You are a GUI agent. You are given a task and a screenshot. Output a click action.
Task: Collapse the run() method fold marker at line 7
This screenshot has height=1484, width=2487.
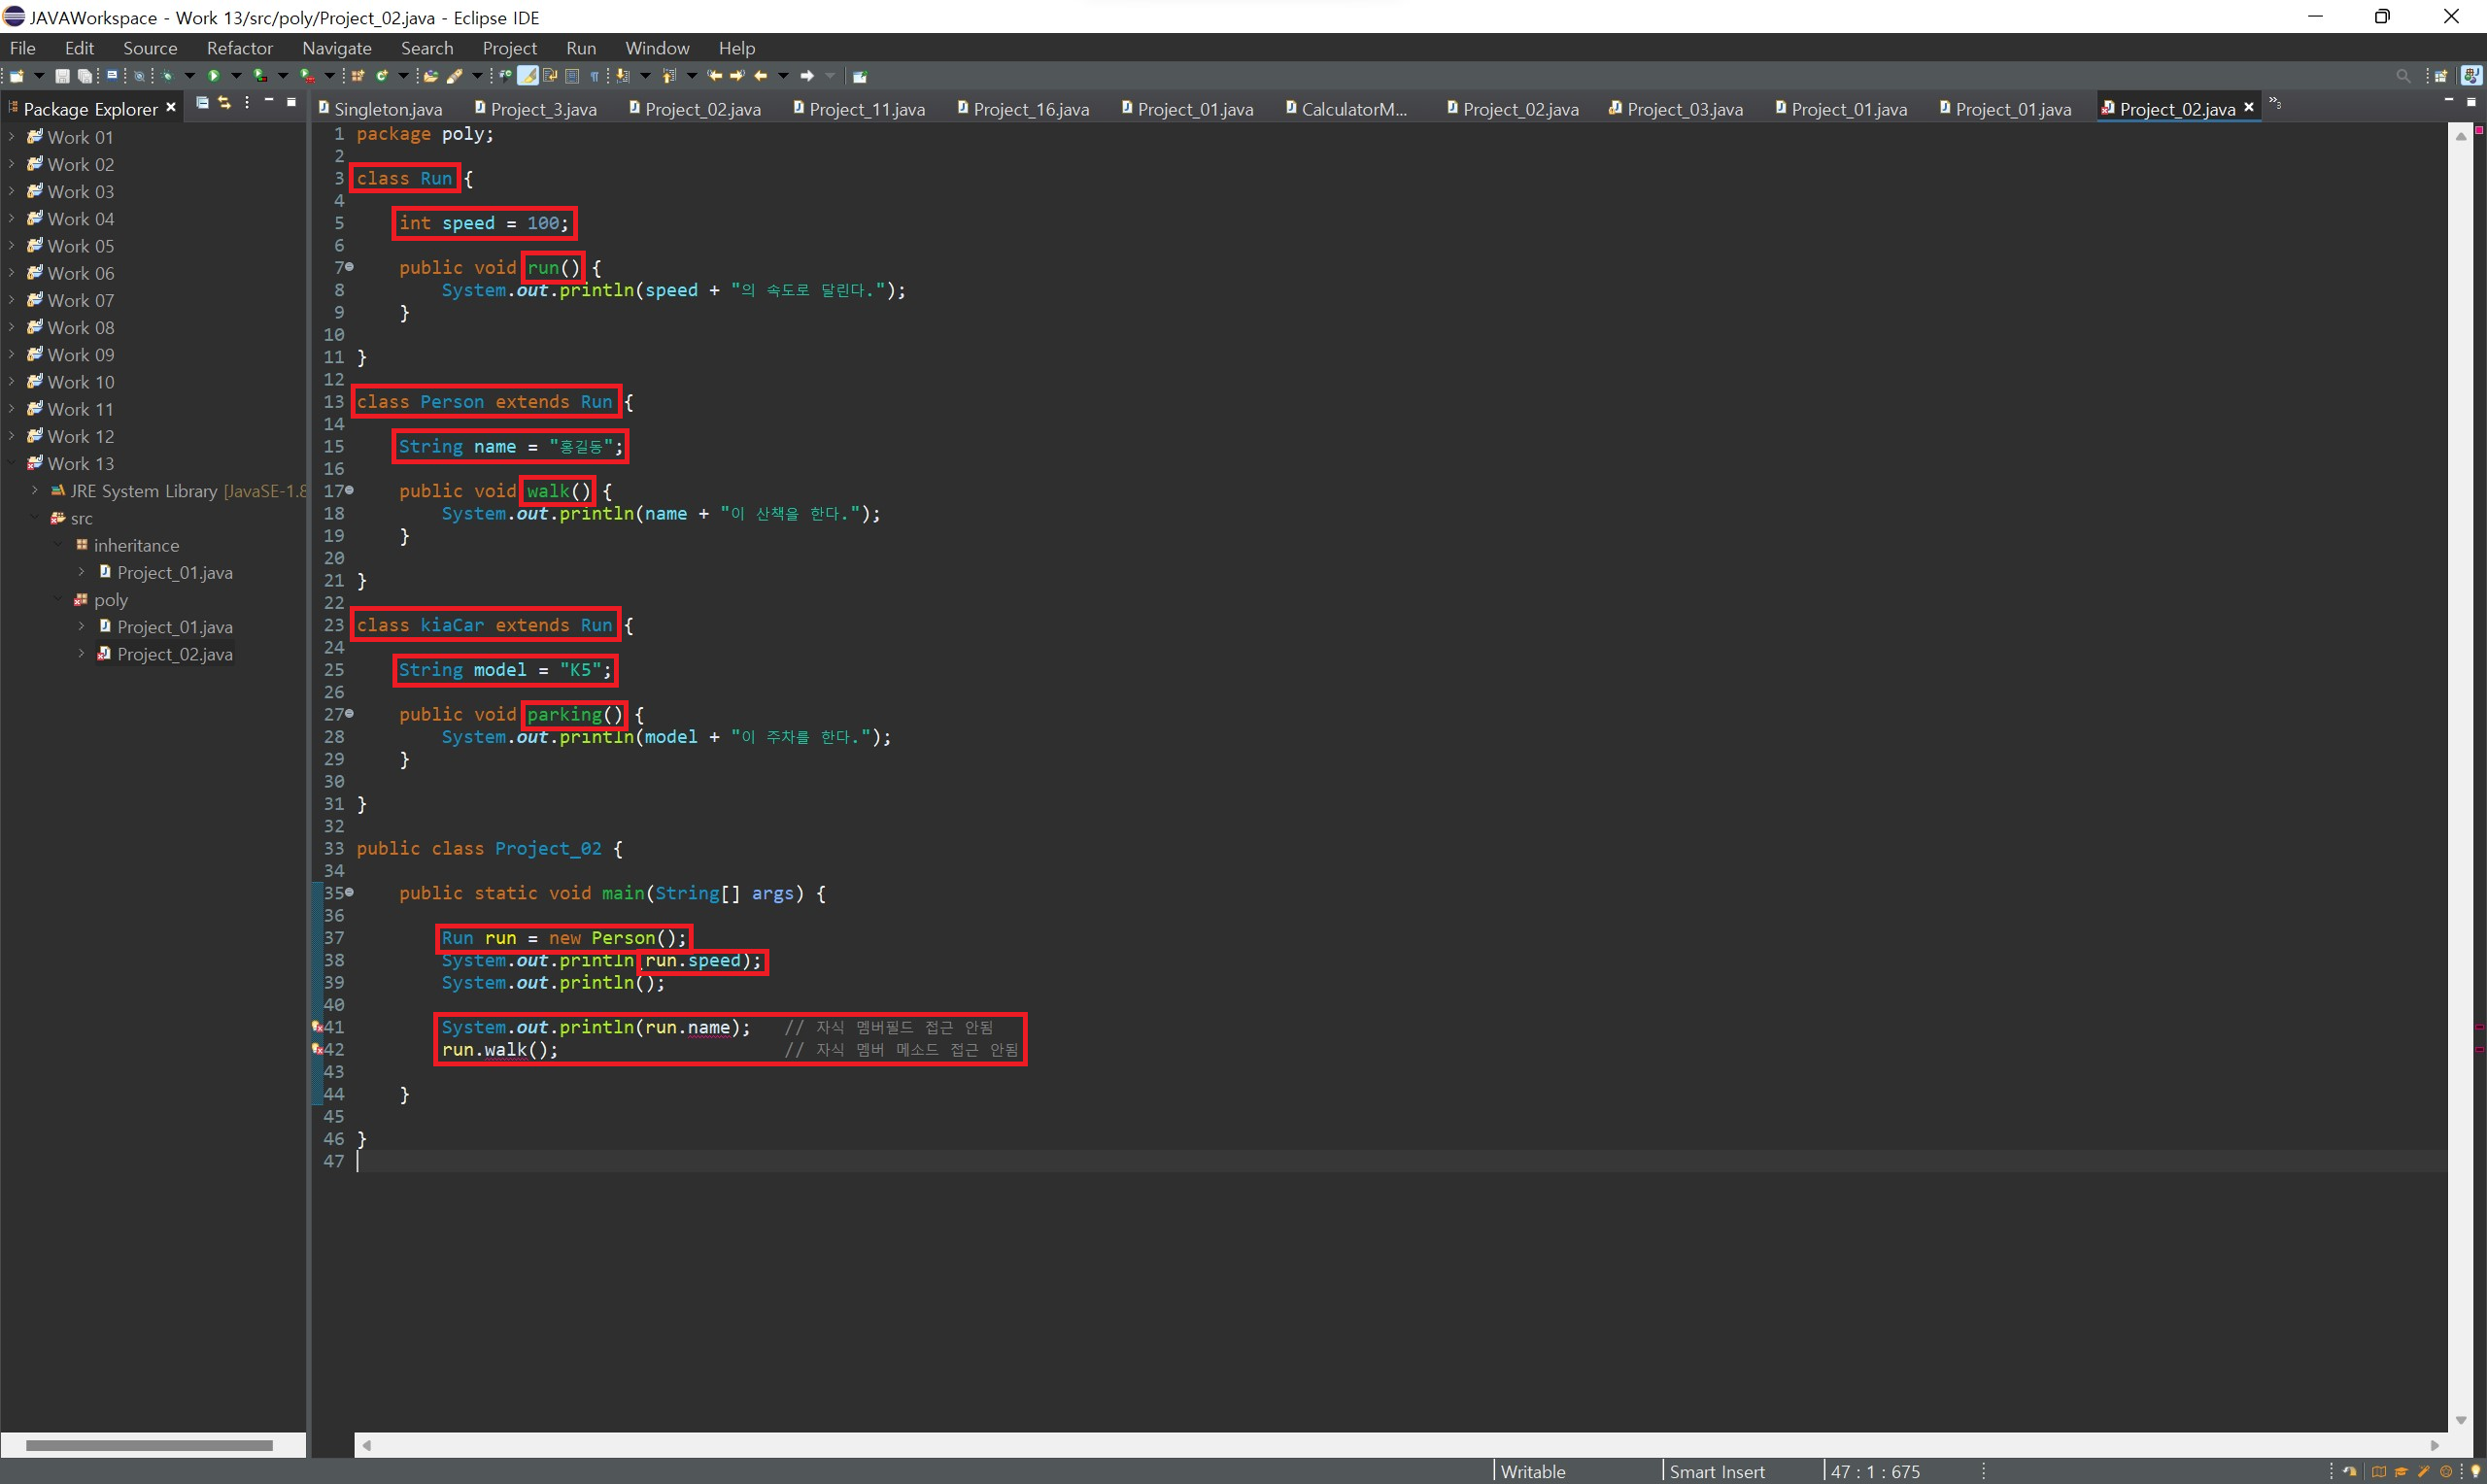click(349, 267)
